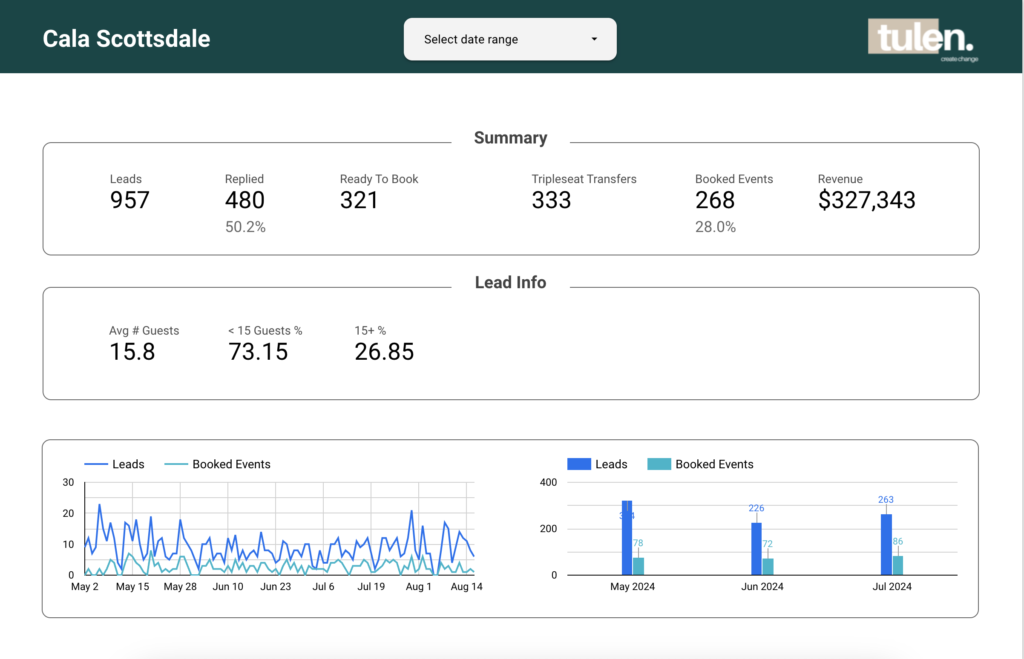Click Booked Events teal swatch in bar chart legend
Viewport: 1024px width, 659px height.
click(x=659, y=464)
